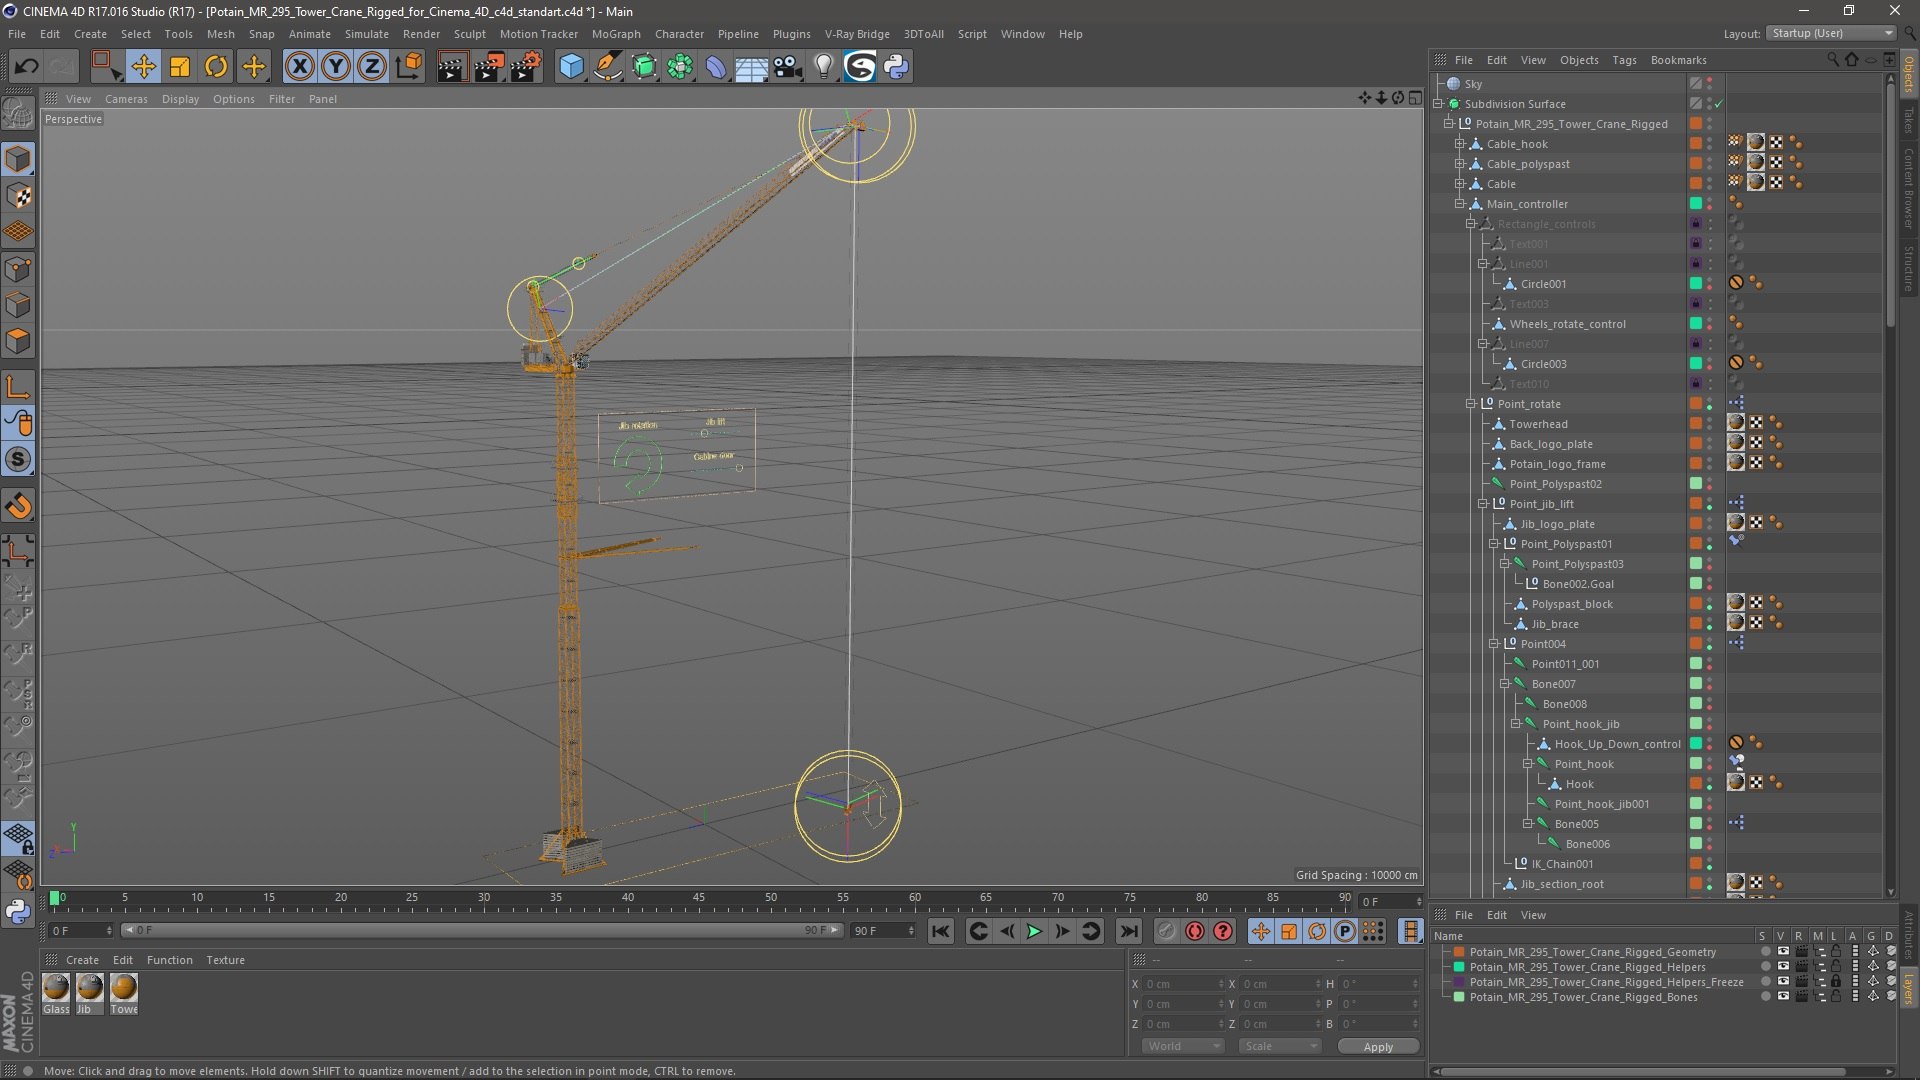Toggle visibility of Helpers layer

(1782, 967)
